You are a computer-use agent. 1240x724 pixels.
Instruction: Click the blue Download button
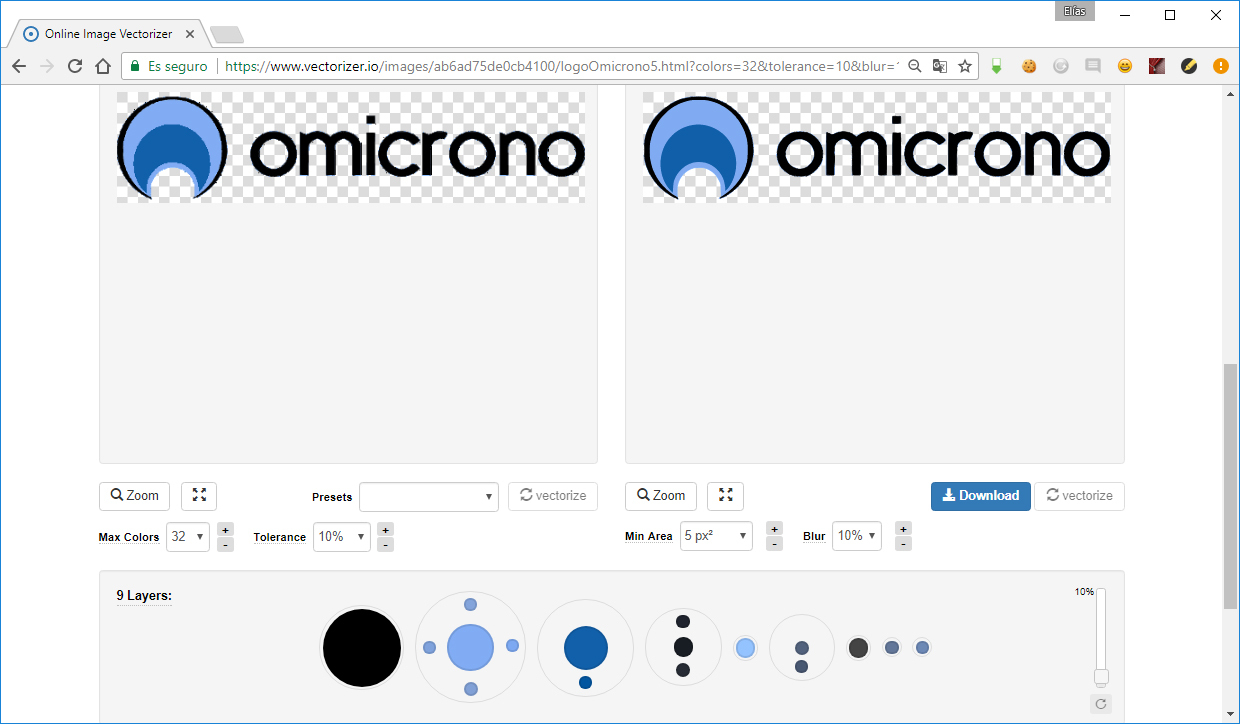point(981,496)
